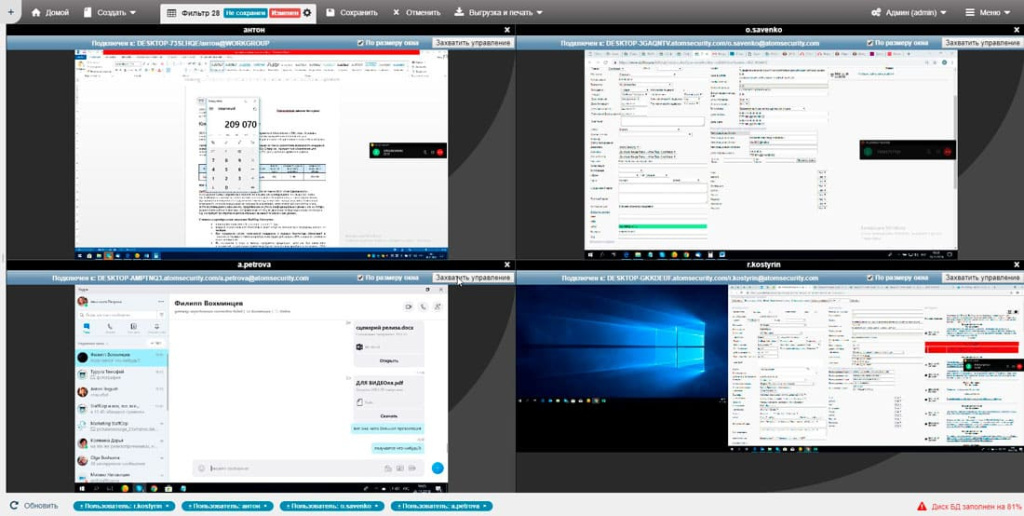This screenshot has width=1024, height=516.
Task: Select the Фильтр 28 tab
Action: pyautogui.click(x=192, y=13)
